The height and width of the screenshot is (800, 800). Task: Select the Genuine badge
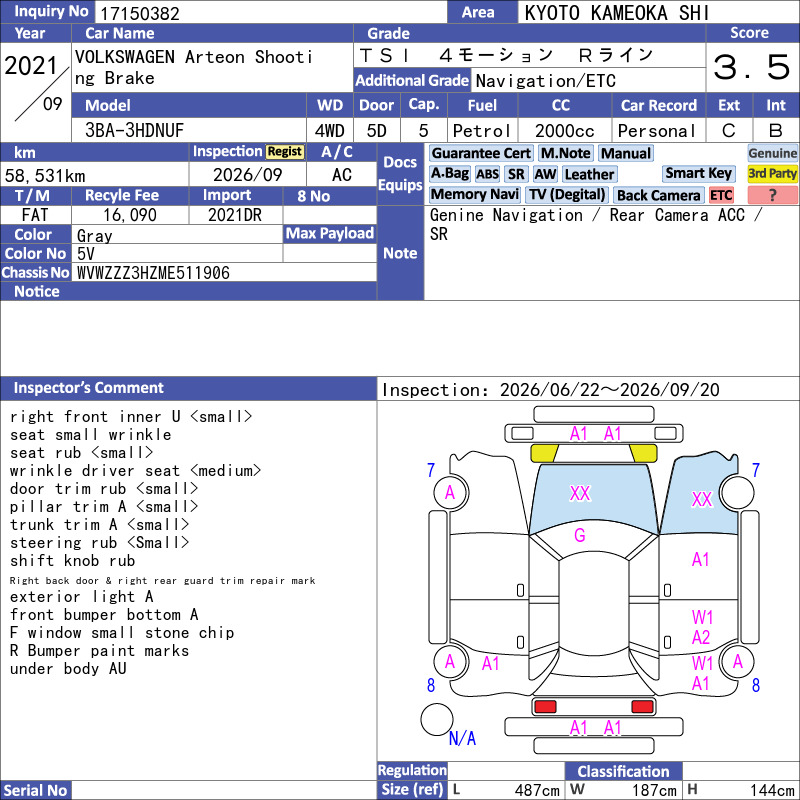(x=772, y=153)
